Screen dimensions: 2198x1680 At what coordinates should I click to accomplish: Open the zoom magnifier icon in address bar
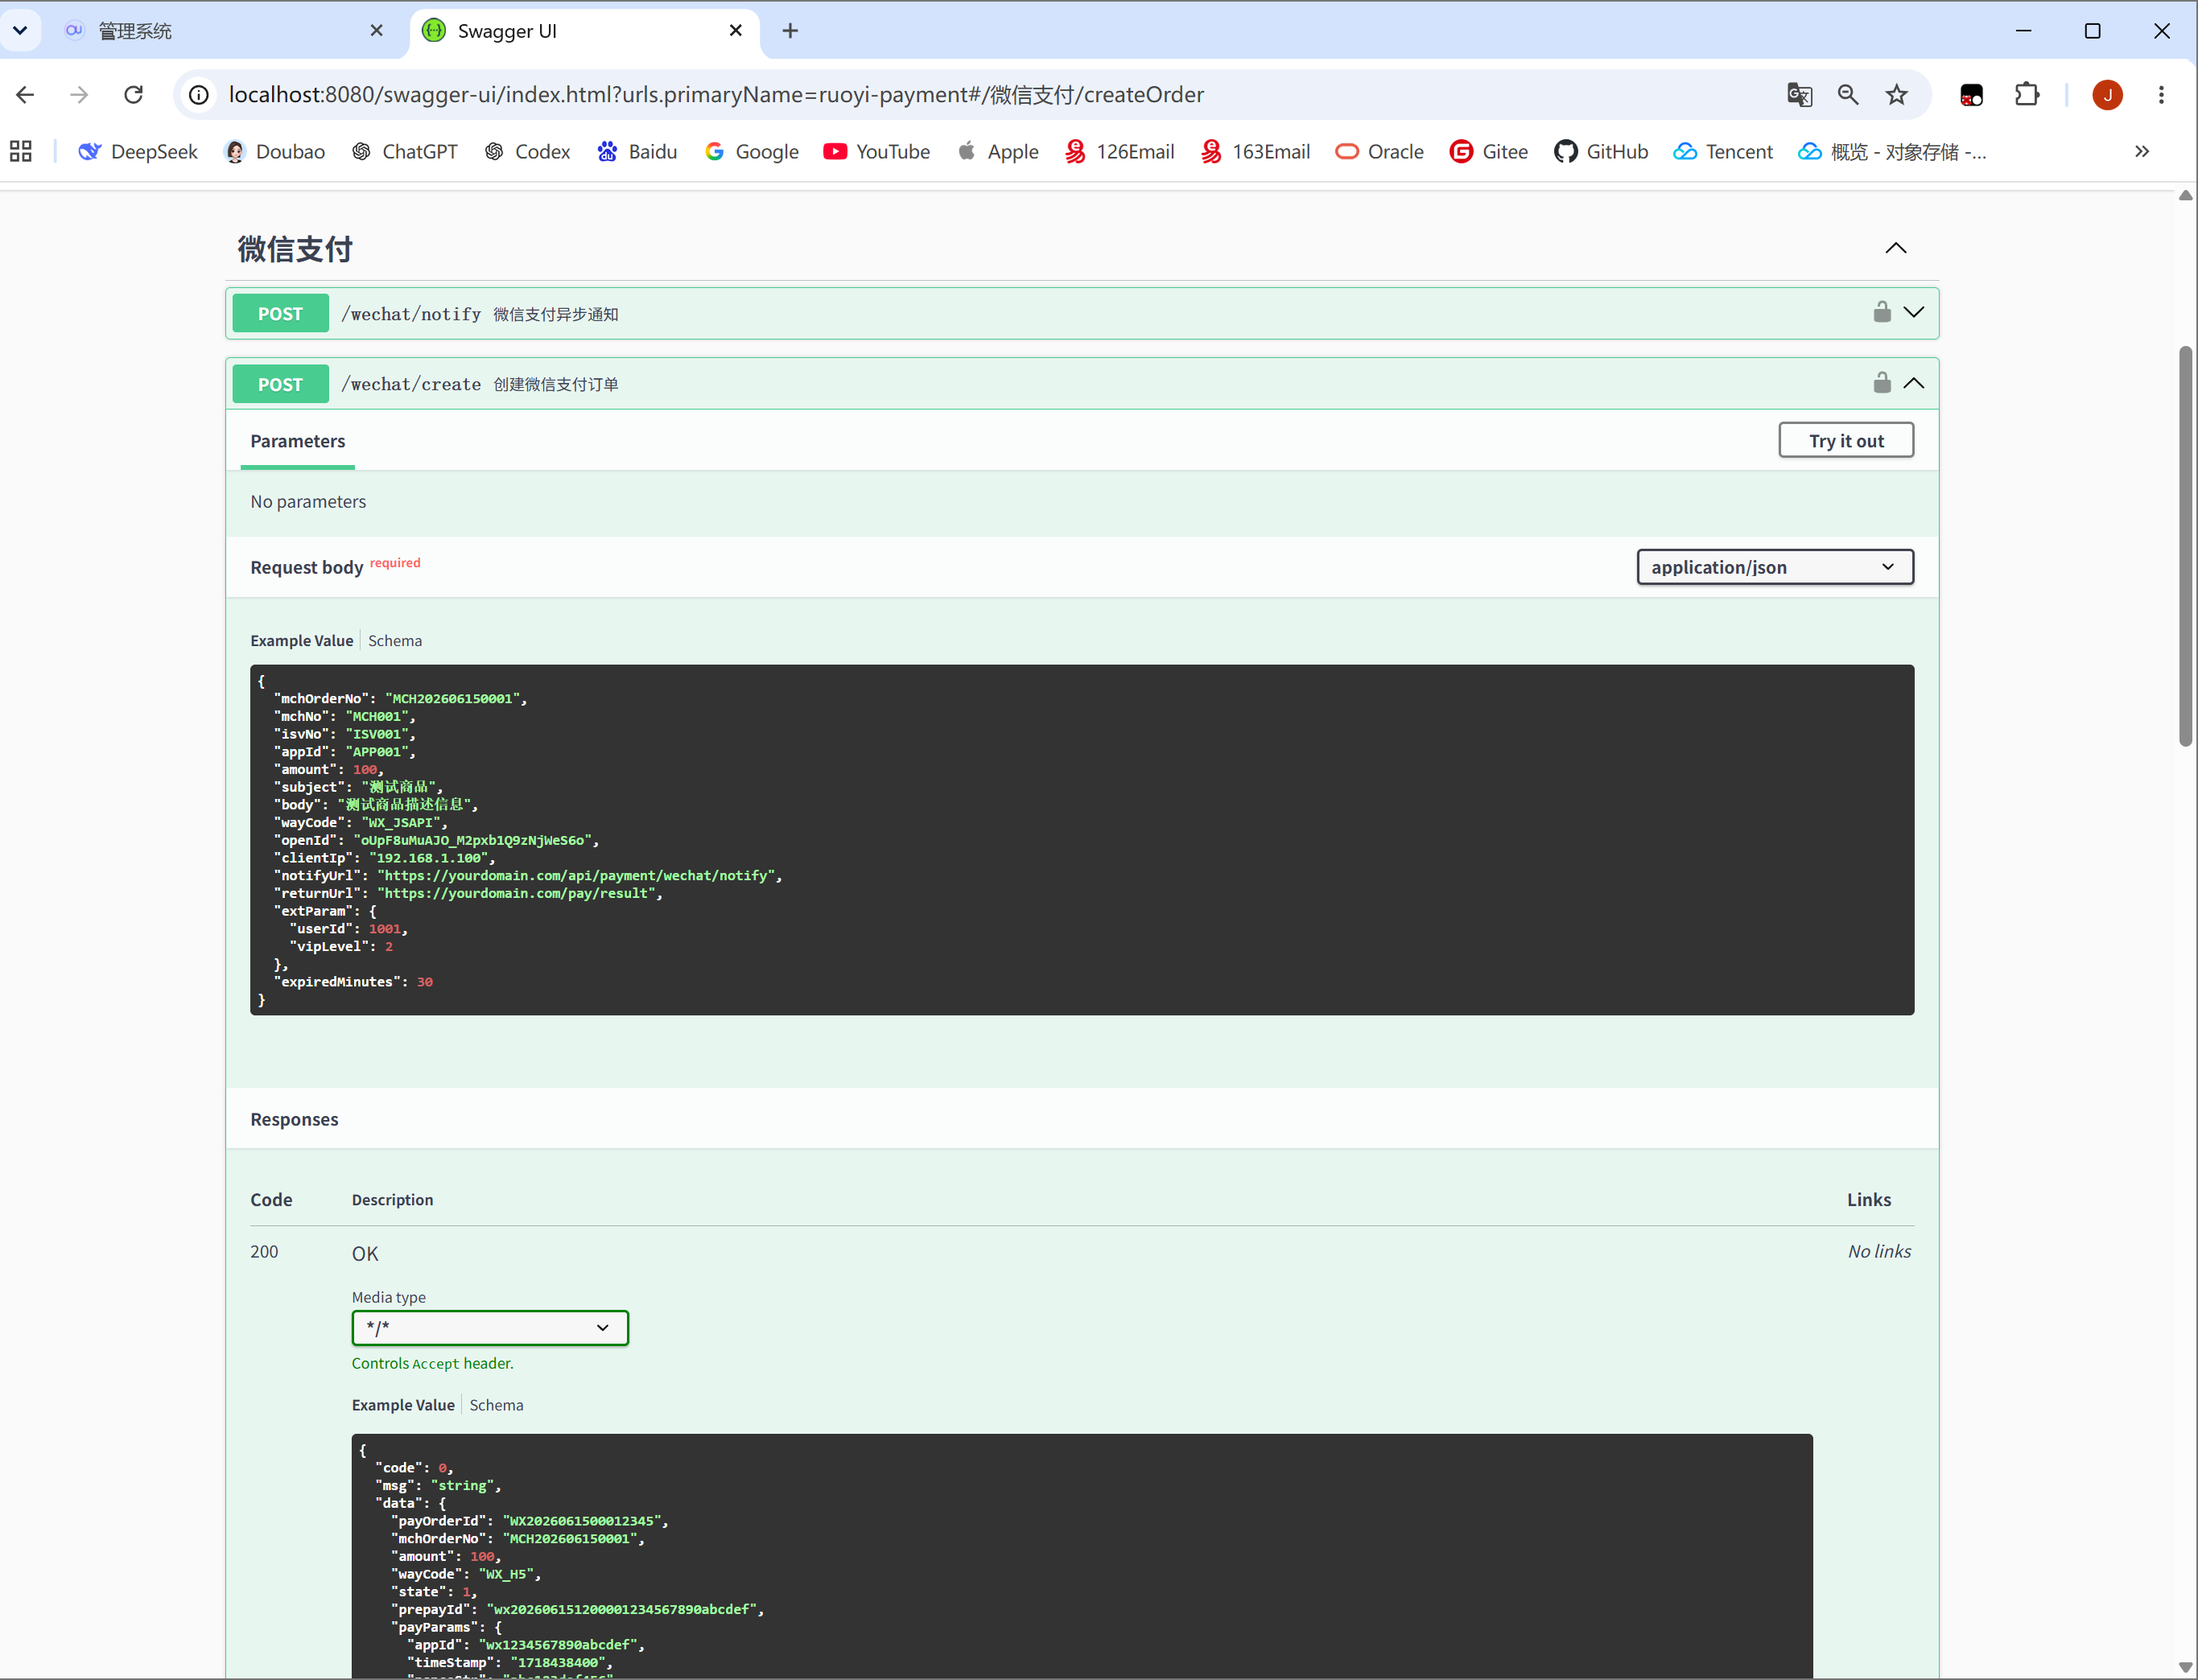(1848, 95)
